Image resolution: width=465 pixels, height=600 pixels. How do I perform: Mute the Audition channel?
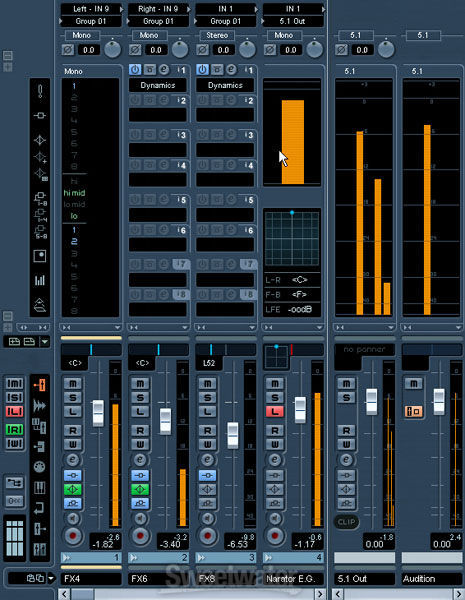click(x=413, y=383)
